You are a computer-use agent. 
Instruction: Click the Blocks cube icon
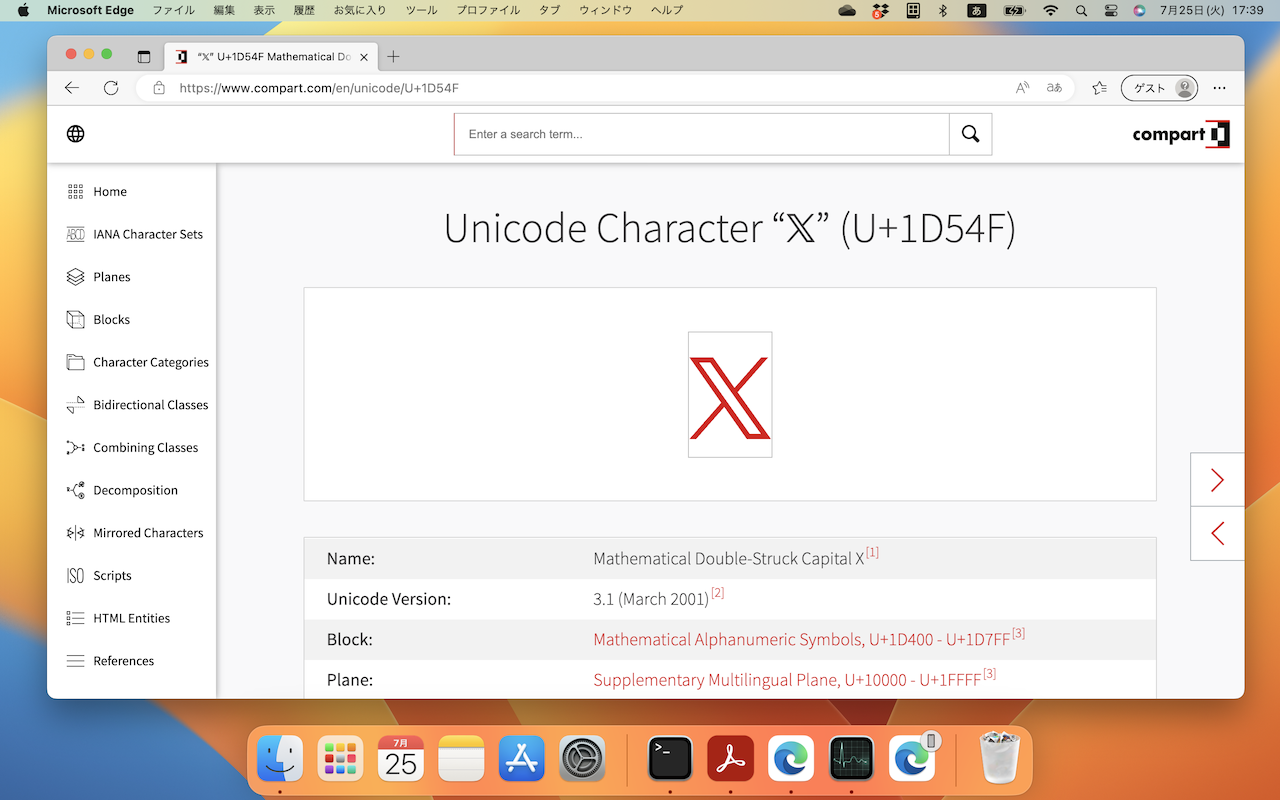75,320
